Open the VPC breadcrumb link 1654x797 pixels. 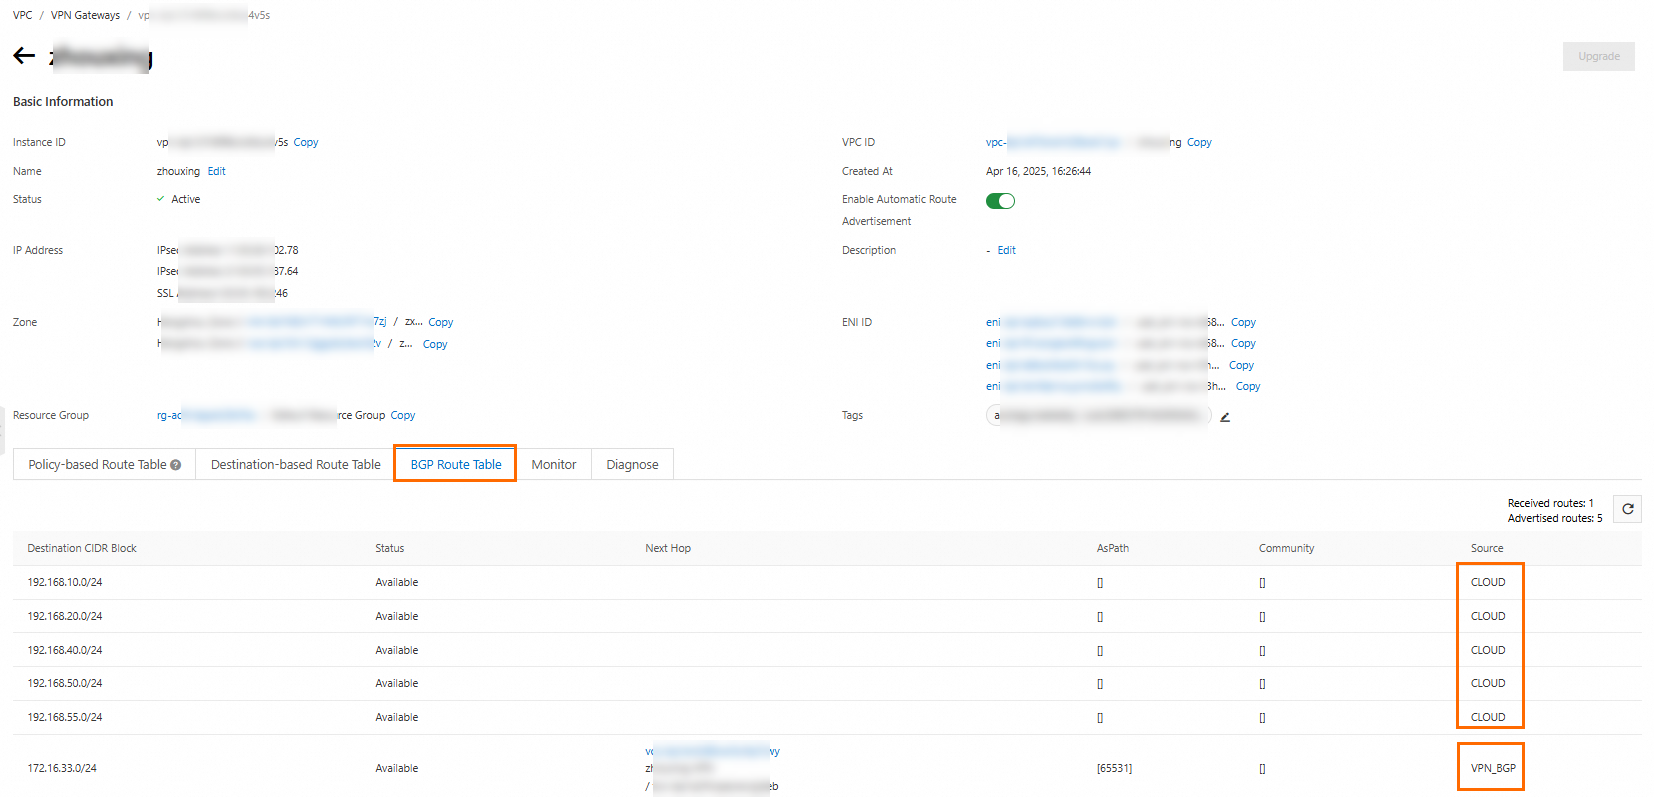click(x=22, y=15)
